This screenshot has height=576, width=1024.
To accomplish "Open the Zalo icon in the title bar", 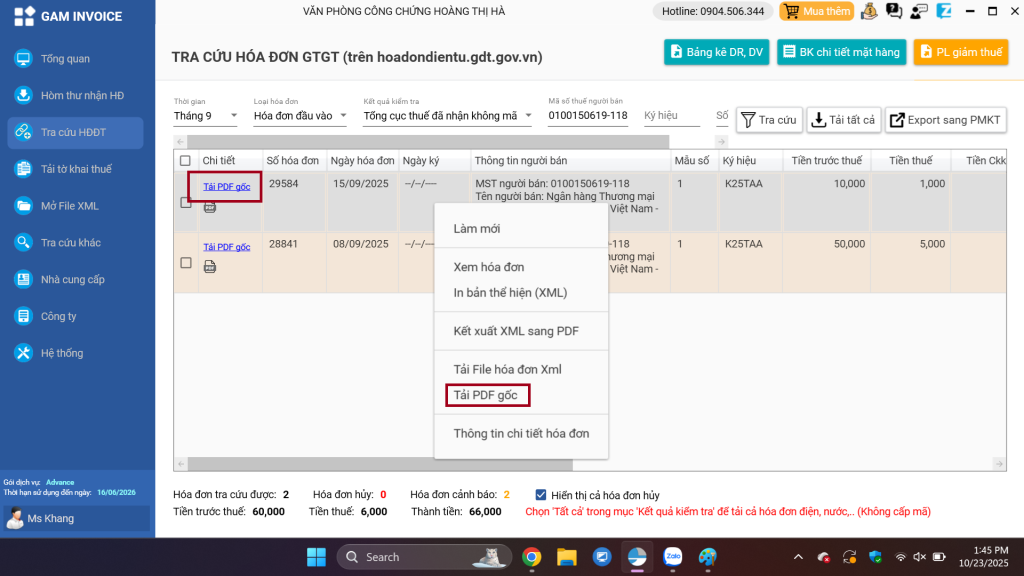I will 942,12.
